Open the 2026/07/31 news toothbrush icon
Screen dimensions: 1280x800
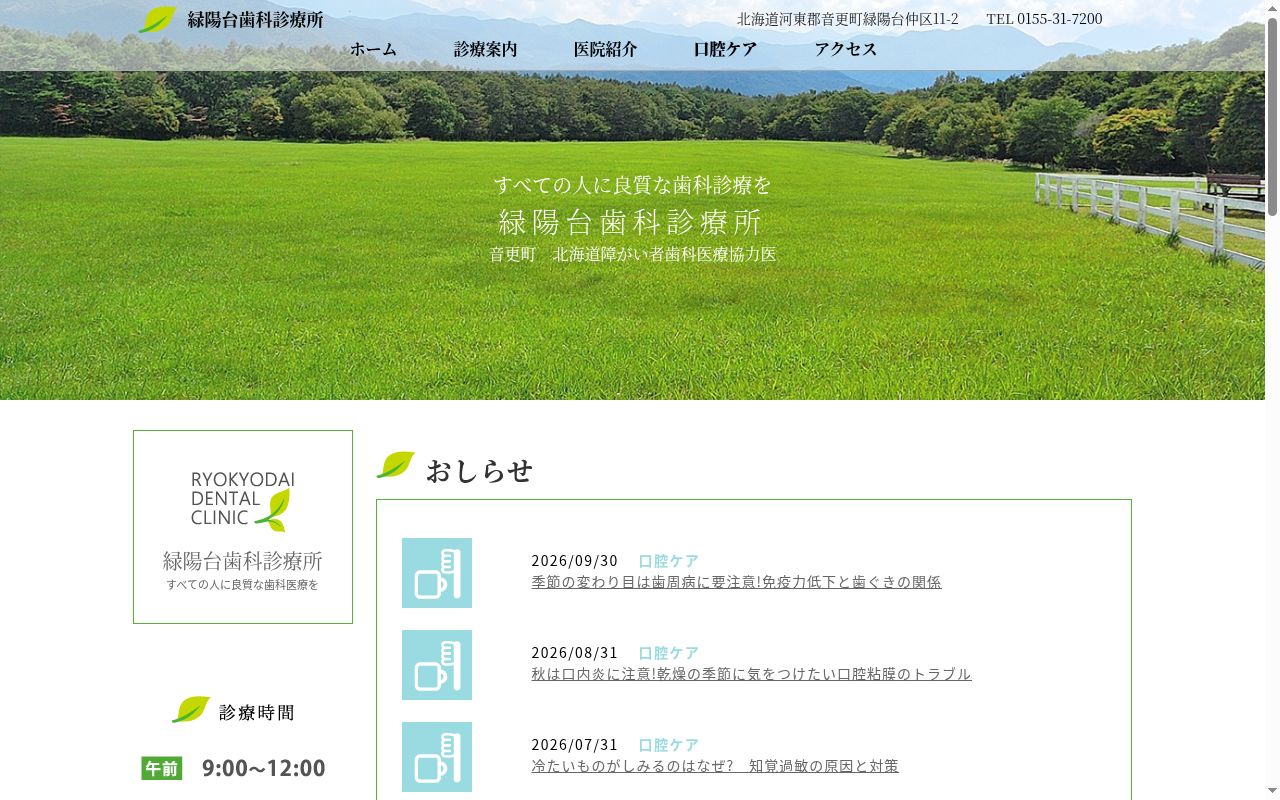(x=437, y=757)
